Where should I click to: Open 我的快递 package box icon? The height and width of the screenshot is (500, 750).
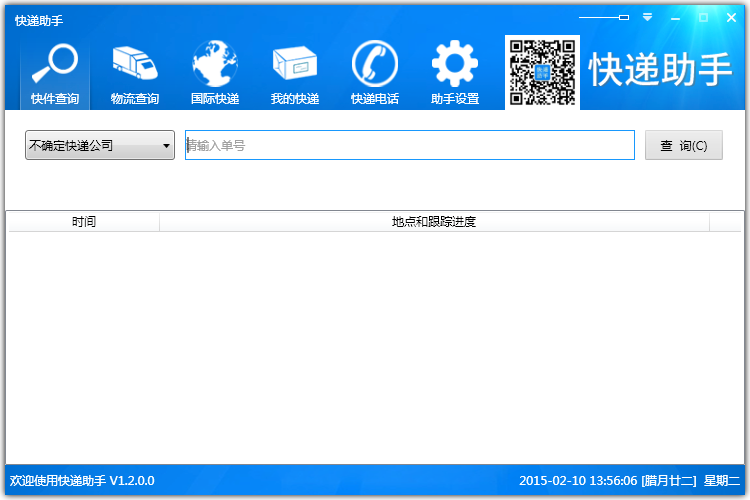pyautogui.click(x=295, y=75)
